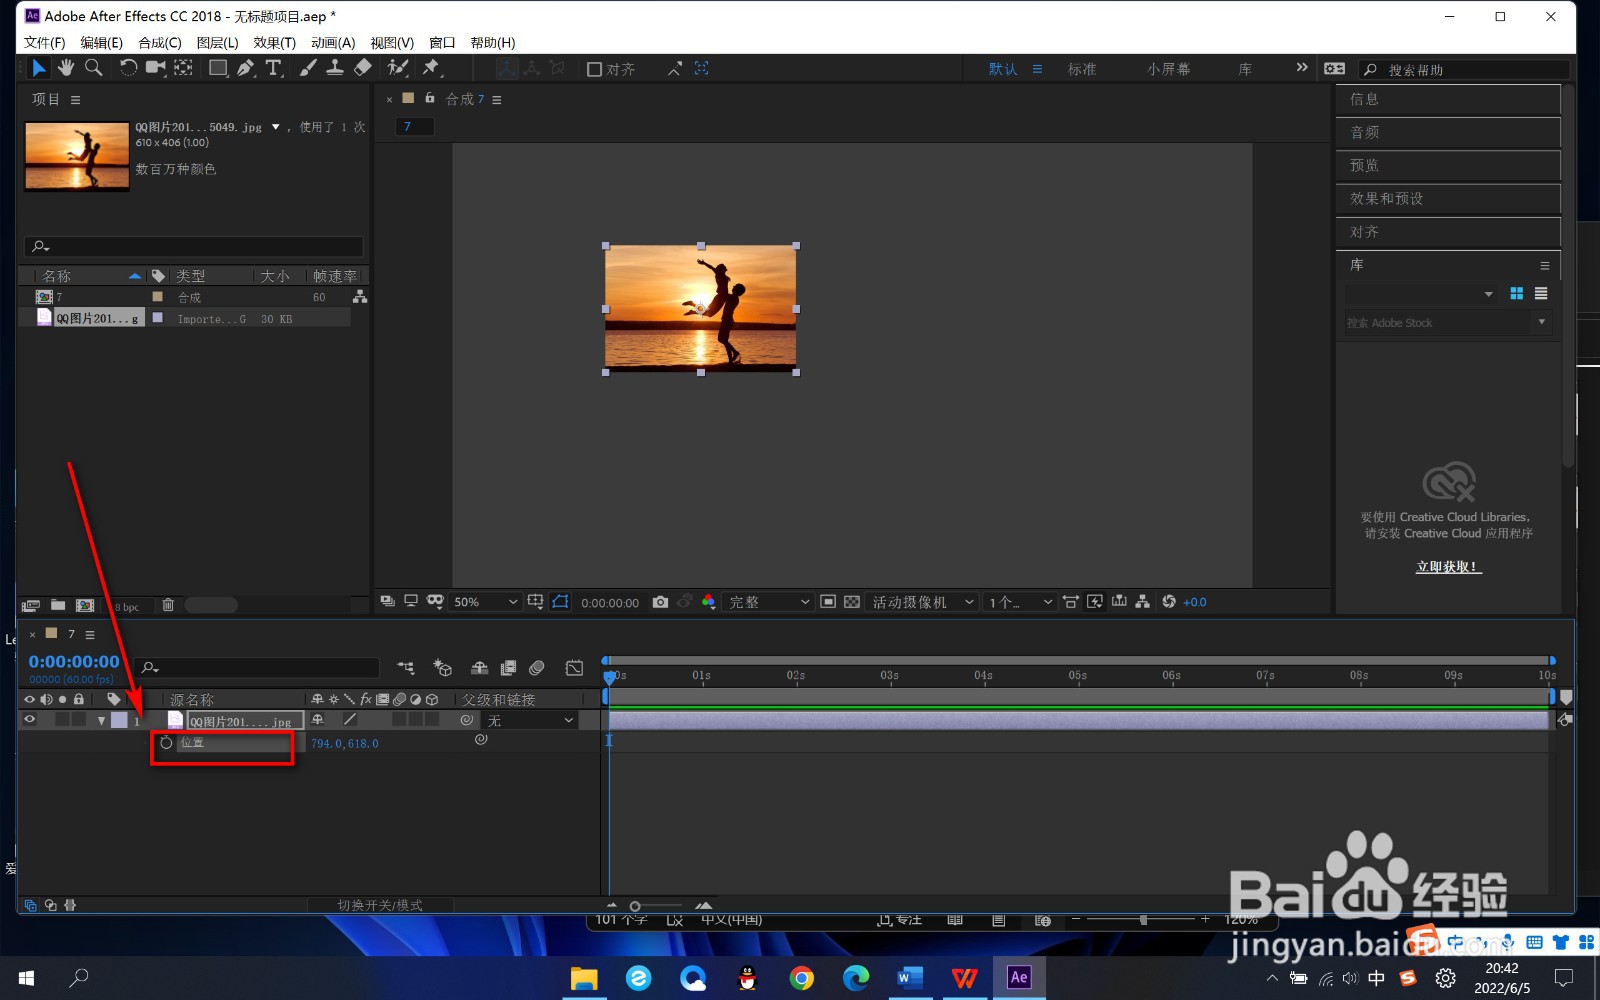The image size is (1600, 1000).
Task: Collapse layer 1 properties triangle
Action: [101, 720]
